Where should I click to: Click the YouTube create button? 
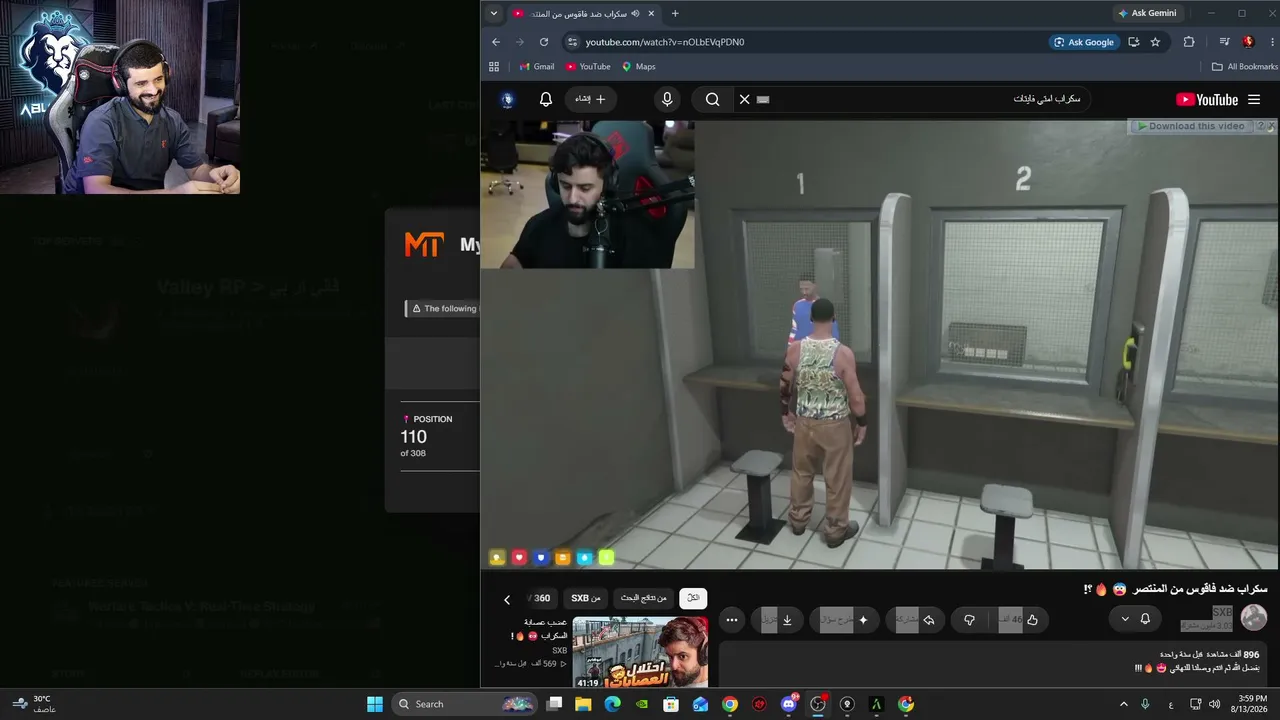[590, 99]
